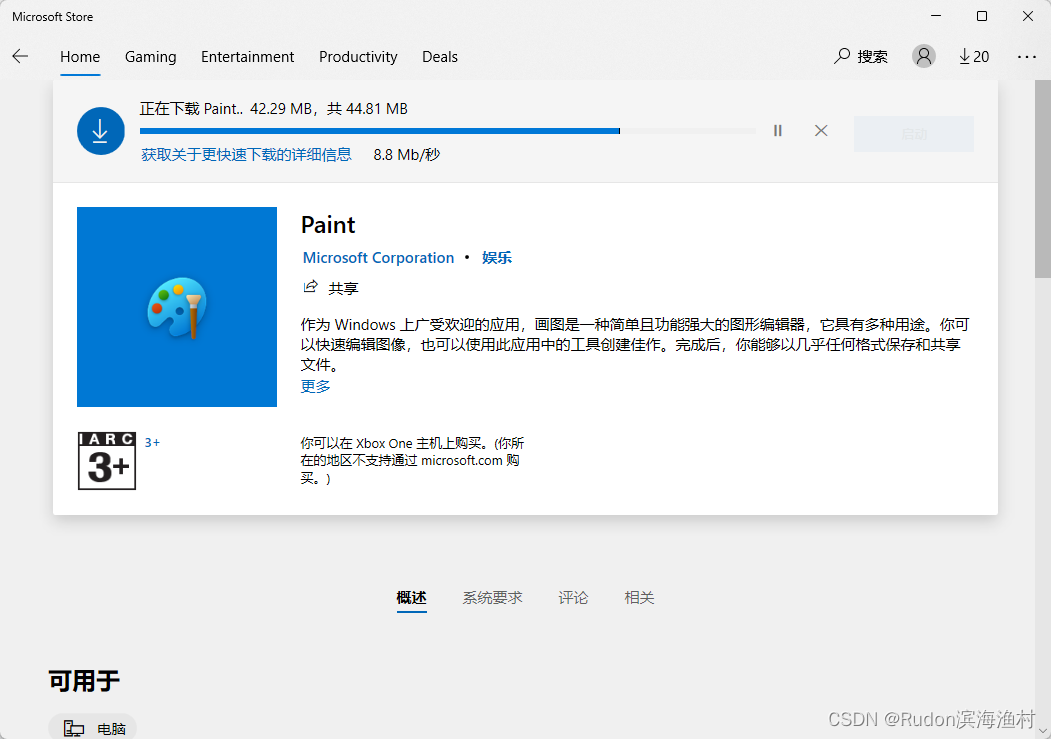Click the 搜索 search label
The height and width of the screenshot is (739, 1051).
pos(872,57)
